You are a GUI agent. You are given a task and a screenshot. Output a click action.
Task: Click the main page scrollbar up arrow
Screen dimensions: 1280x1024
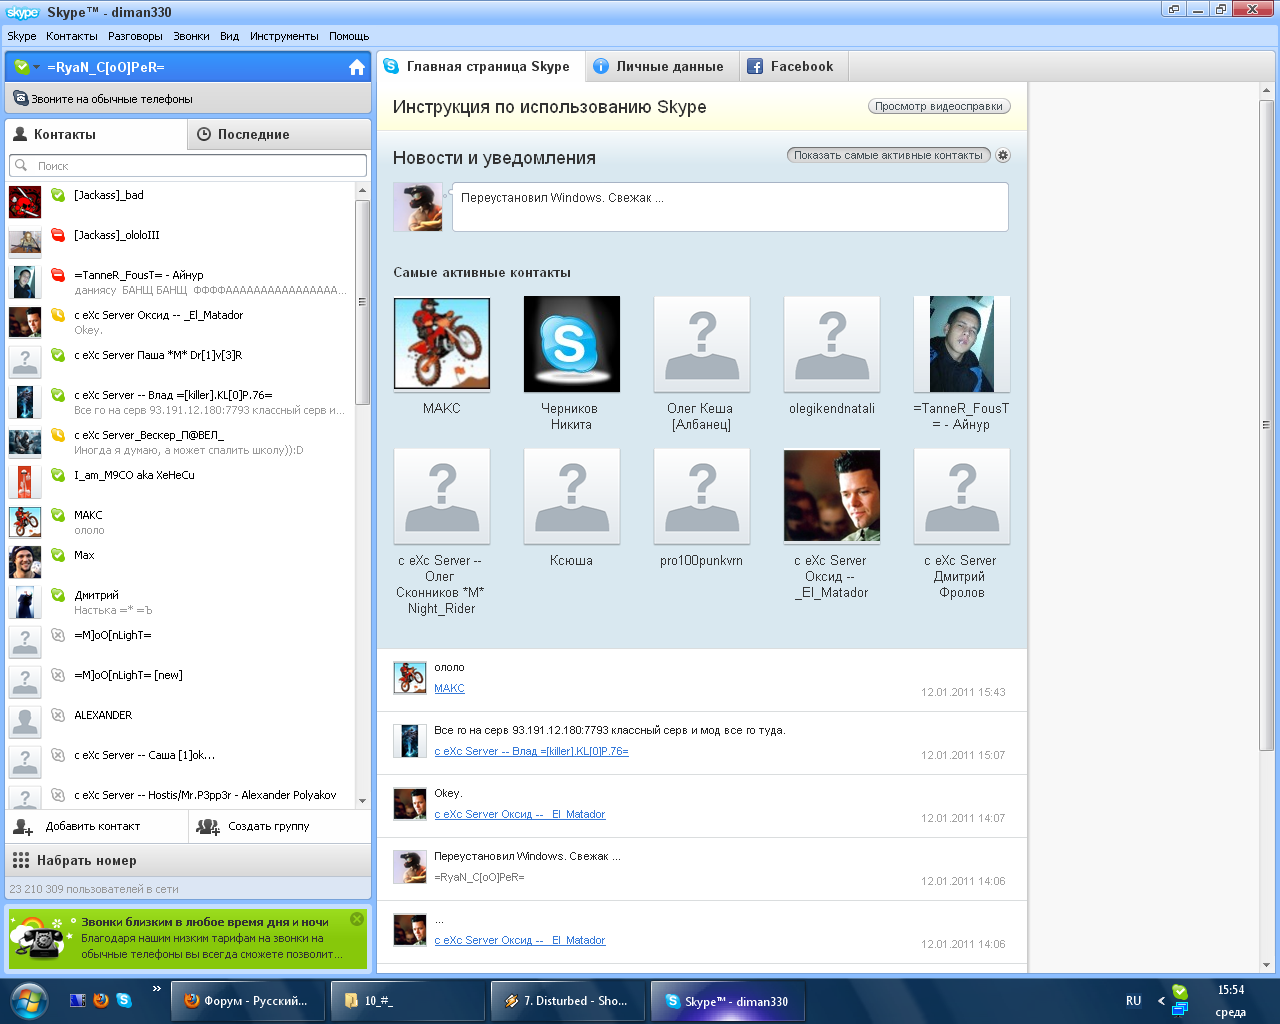coord(1266,91)
